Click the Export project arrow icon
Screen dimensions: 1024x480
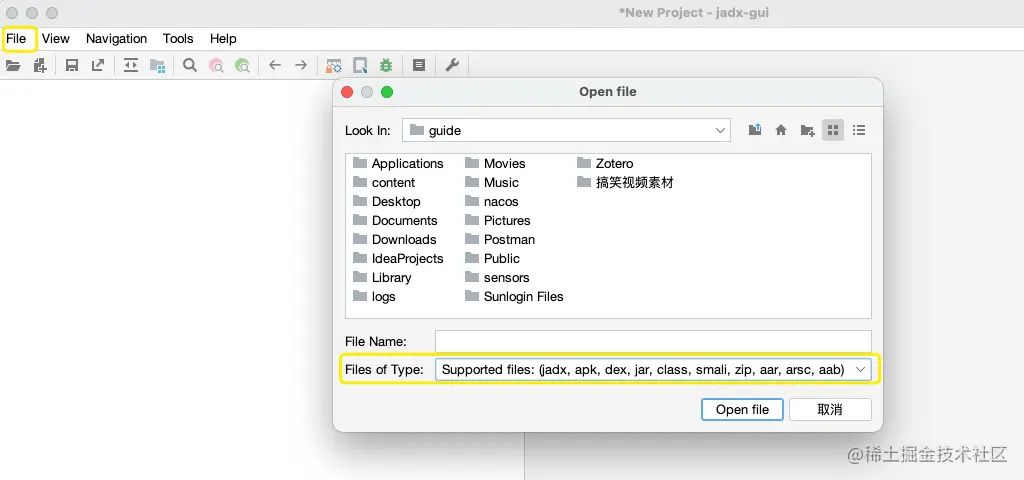97,65
